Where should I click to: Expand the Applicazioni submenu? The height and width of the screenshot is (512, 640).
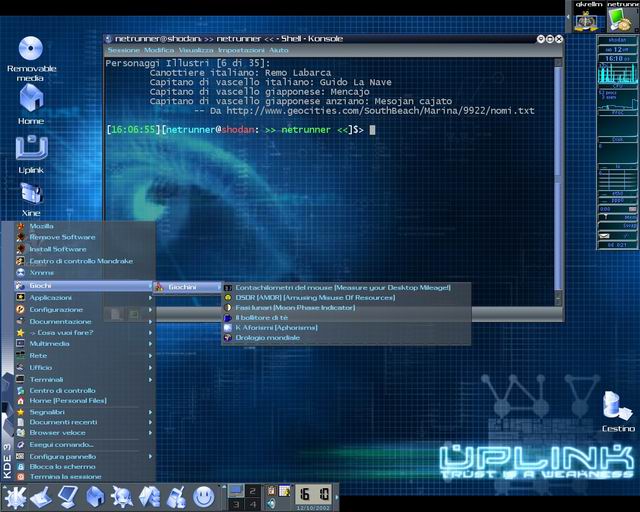tap(84, 298)
